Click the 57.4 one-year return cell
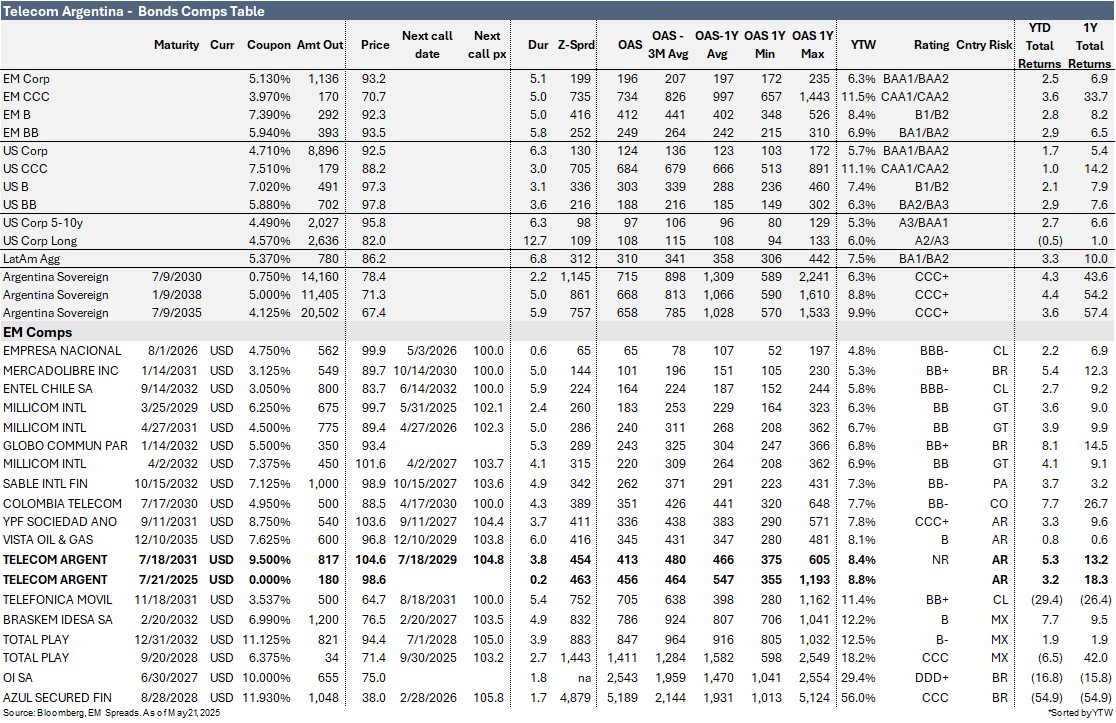This screenshot has width=1116, height=723. coord(1096,313)
